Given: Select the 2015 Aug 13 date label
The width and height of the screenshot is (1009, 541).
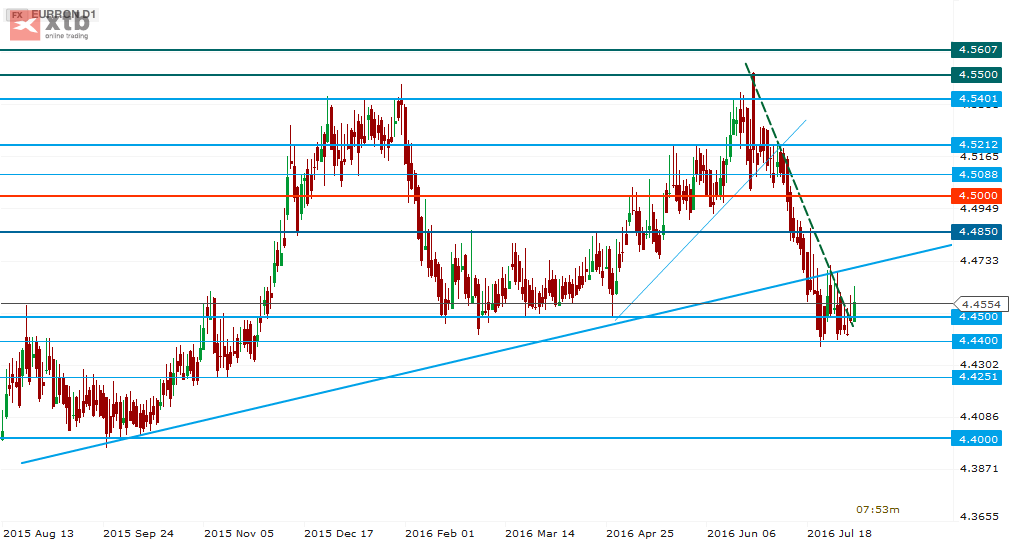Looking at the screenshot, I should 38,534.
